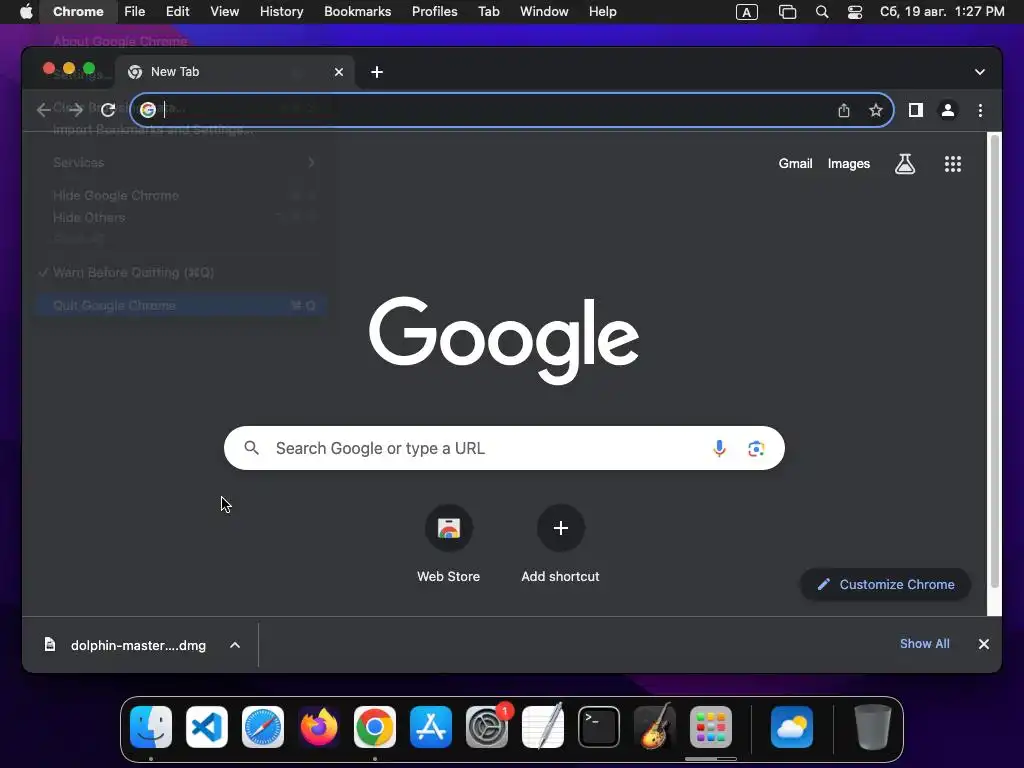Open App Store from the Dock

(431, 727)
